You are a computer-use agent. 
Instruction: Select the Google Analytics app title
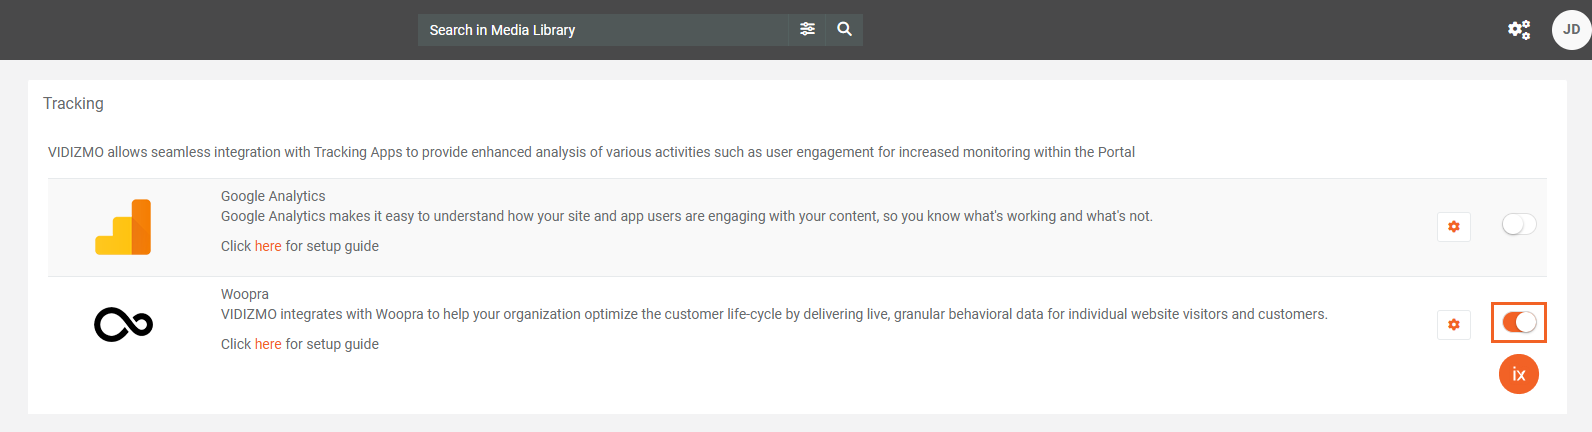tap(273, 196)
